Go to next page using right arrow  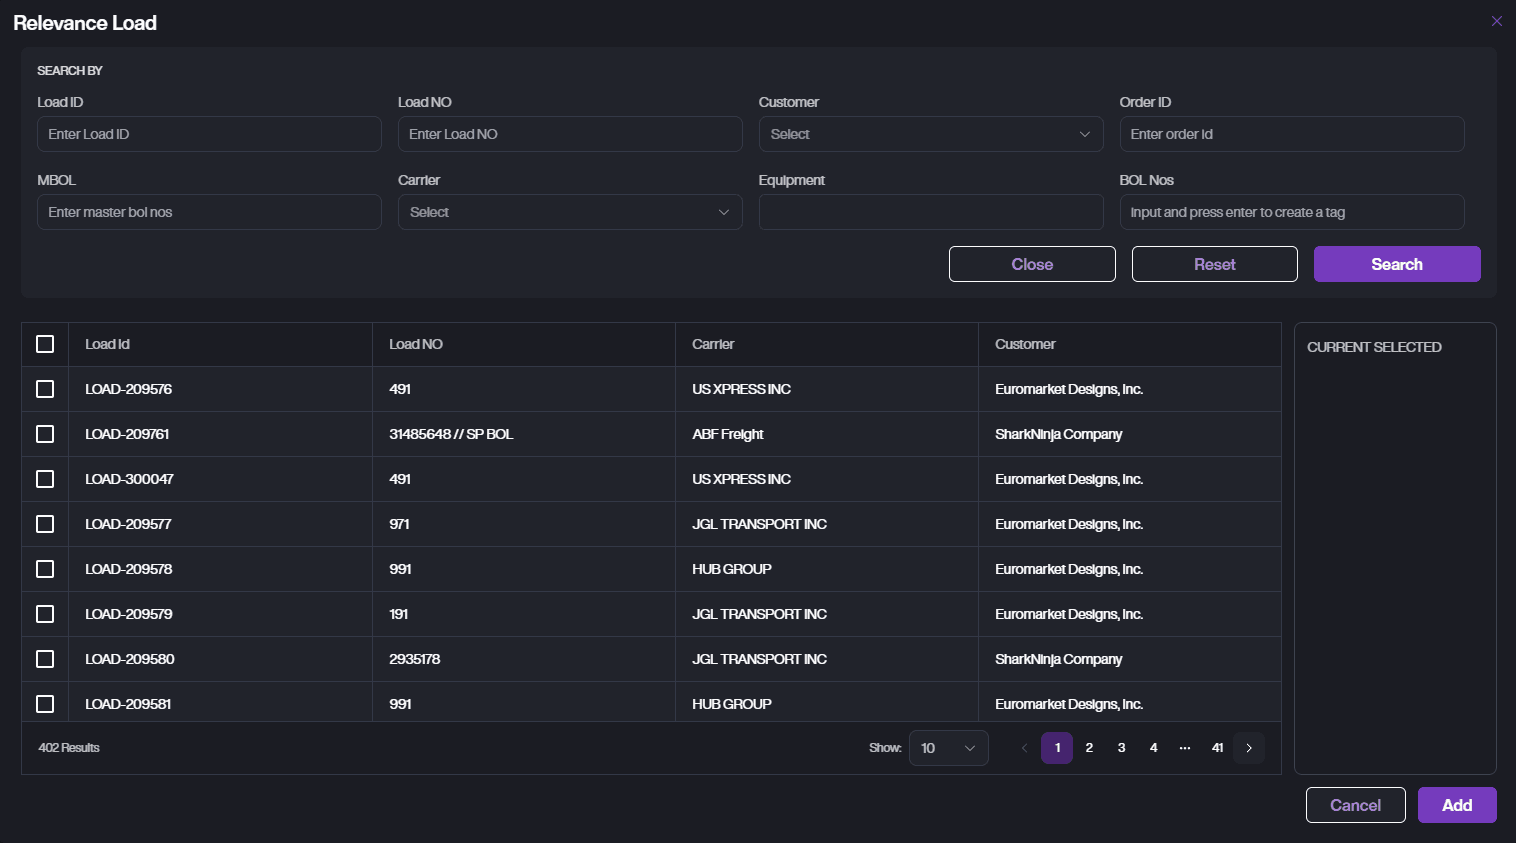[x=1249, y=748]
